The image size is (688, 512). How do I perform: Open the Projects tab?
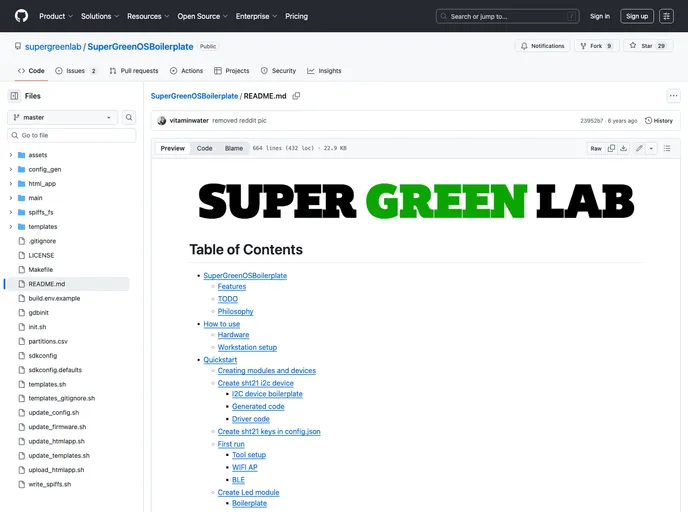coord(232,71)
